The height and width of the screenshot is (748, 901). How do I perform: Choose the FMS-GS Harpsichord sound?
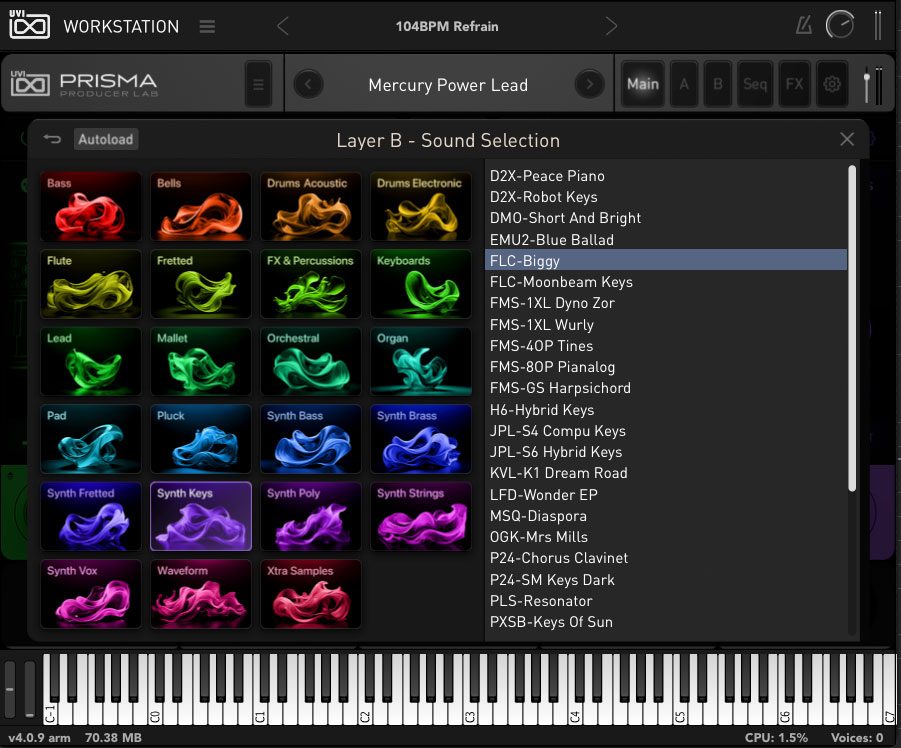click(x=666, y=388)
